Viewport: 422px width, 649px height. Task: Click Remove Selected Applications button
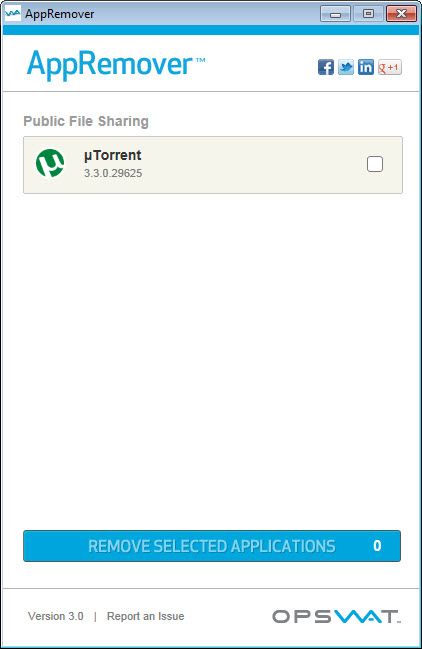(212, 546)
